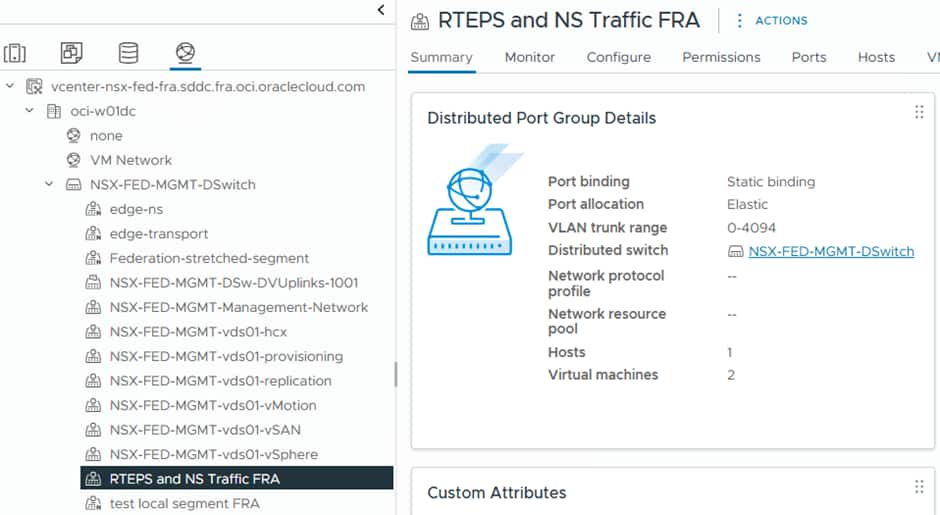Click the edge-transport port group icon
Viewport: 940px width, 515px height.
coord(93,234)
